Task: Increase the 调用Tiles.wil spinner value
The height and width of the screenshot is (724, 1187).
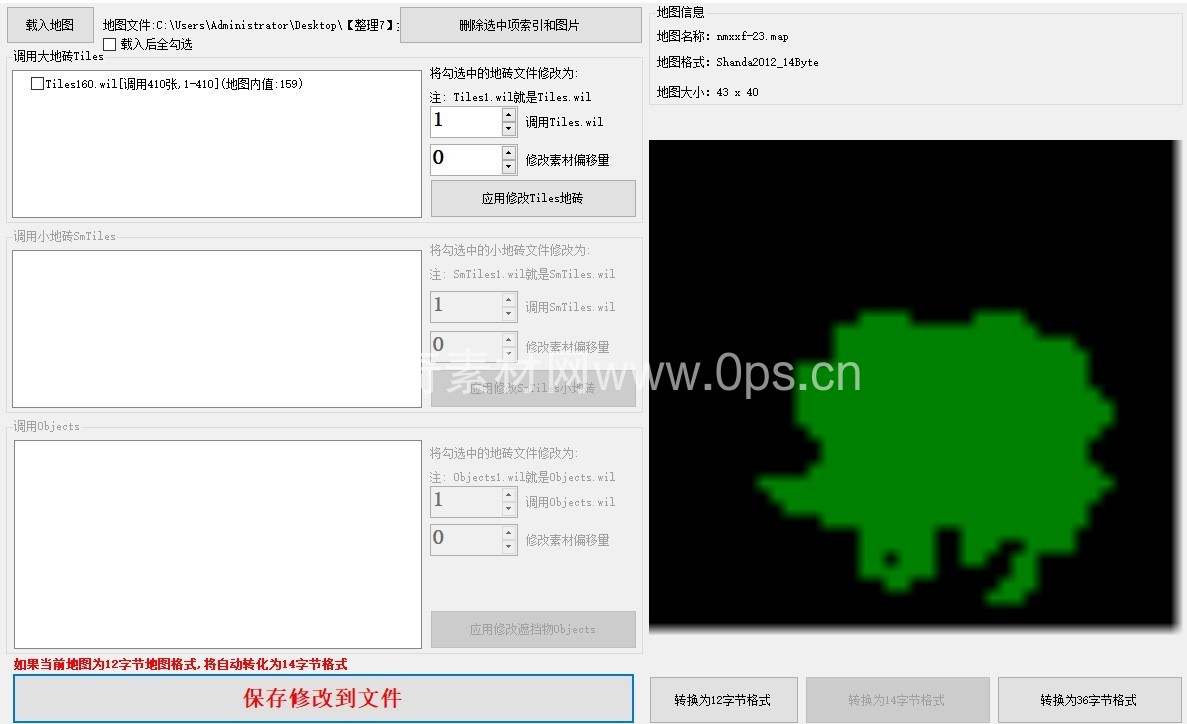Action: point(508,115)
